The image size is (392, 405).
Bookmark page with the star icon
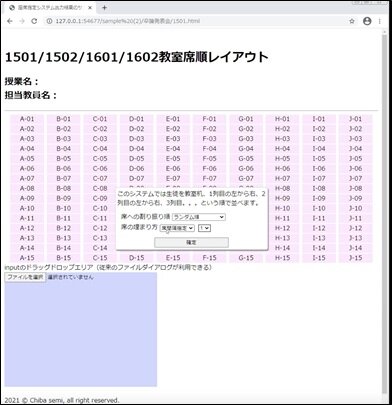[352, 21]
